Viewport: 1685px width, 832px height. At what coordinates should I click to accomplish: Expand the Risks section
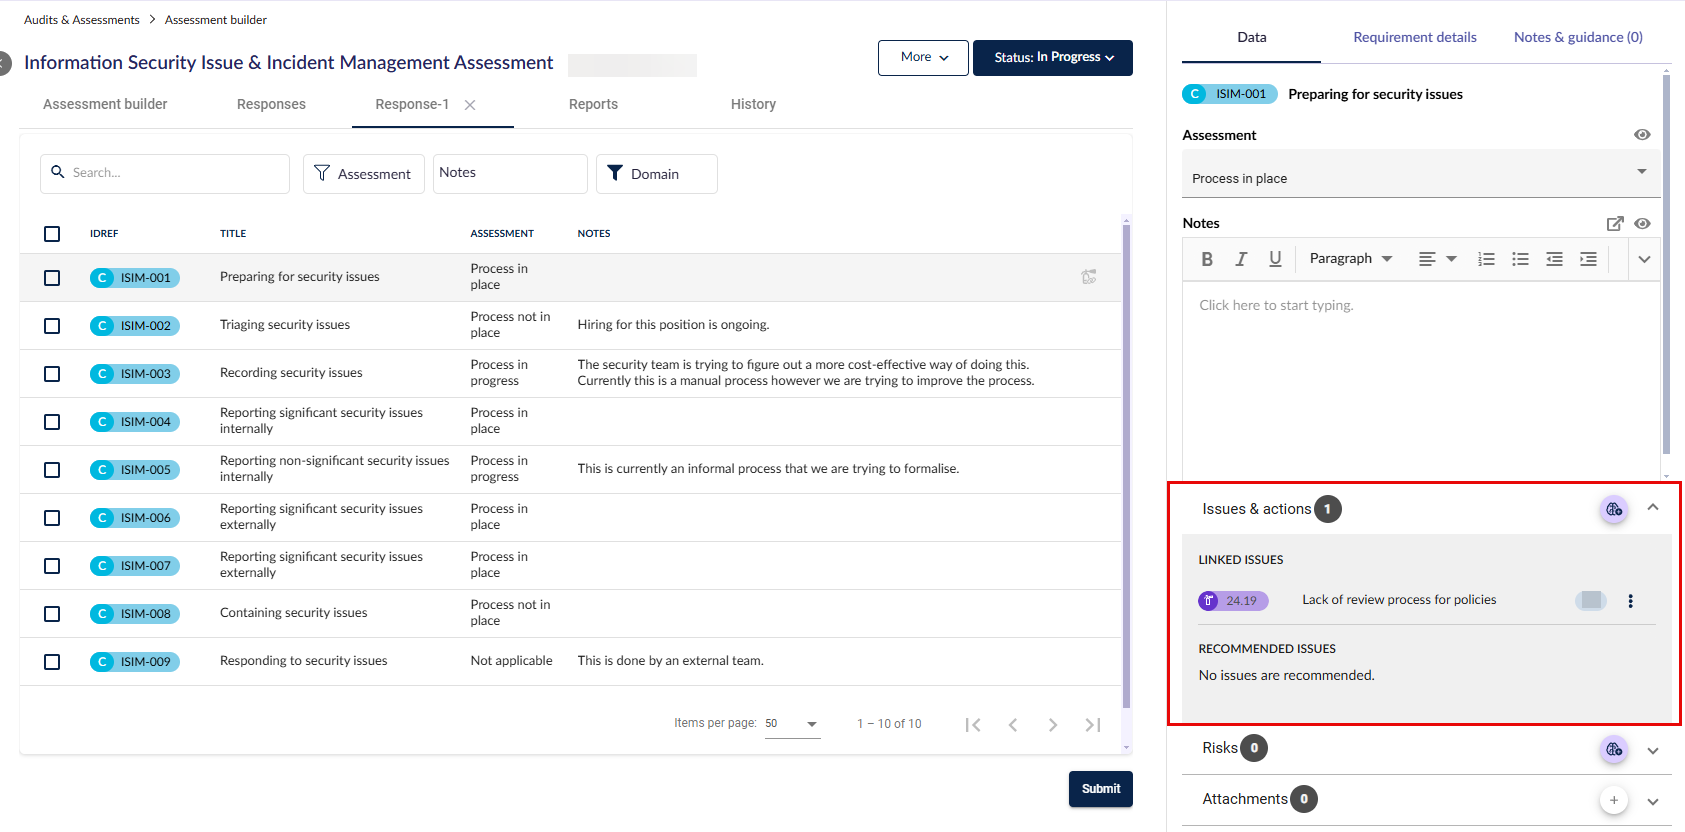(x=1653, y=751)
